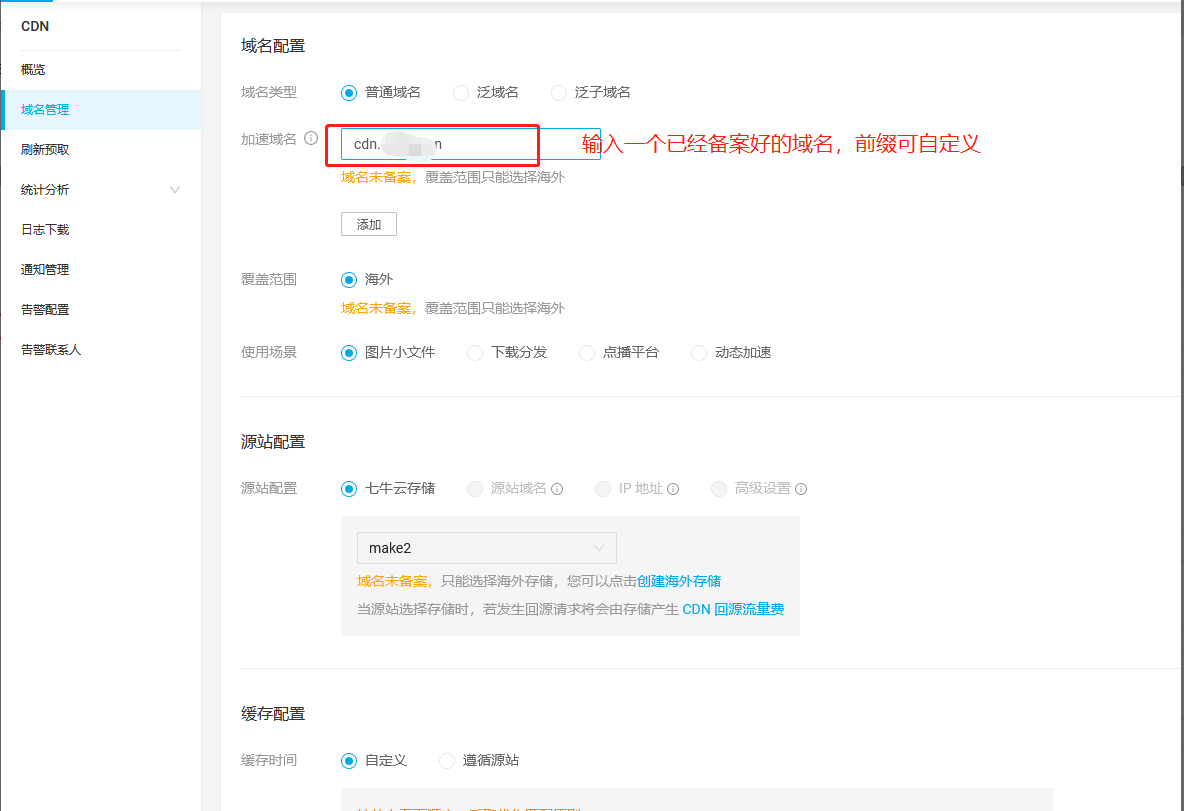Select 海外 coverage range
The height and width of the screenshot is (811, 1184).
tap(349, 280)
